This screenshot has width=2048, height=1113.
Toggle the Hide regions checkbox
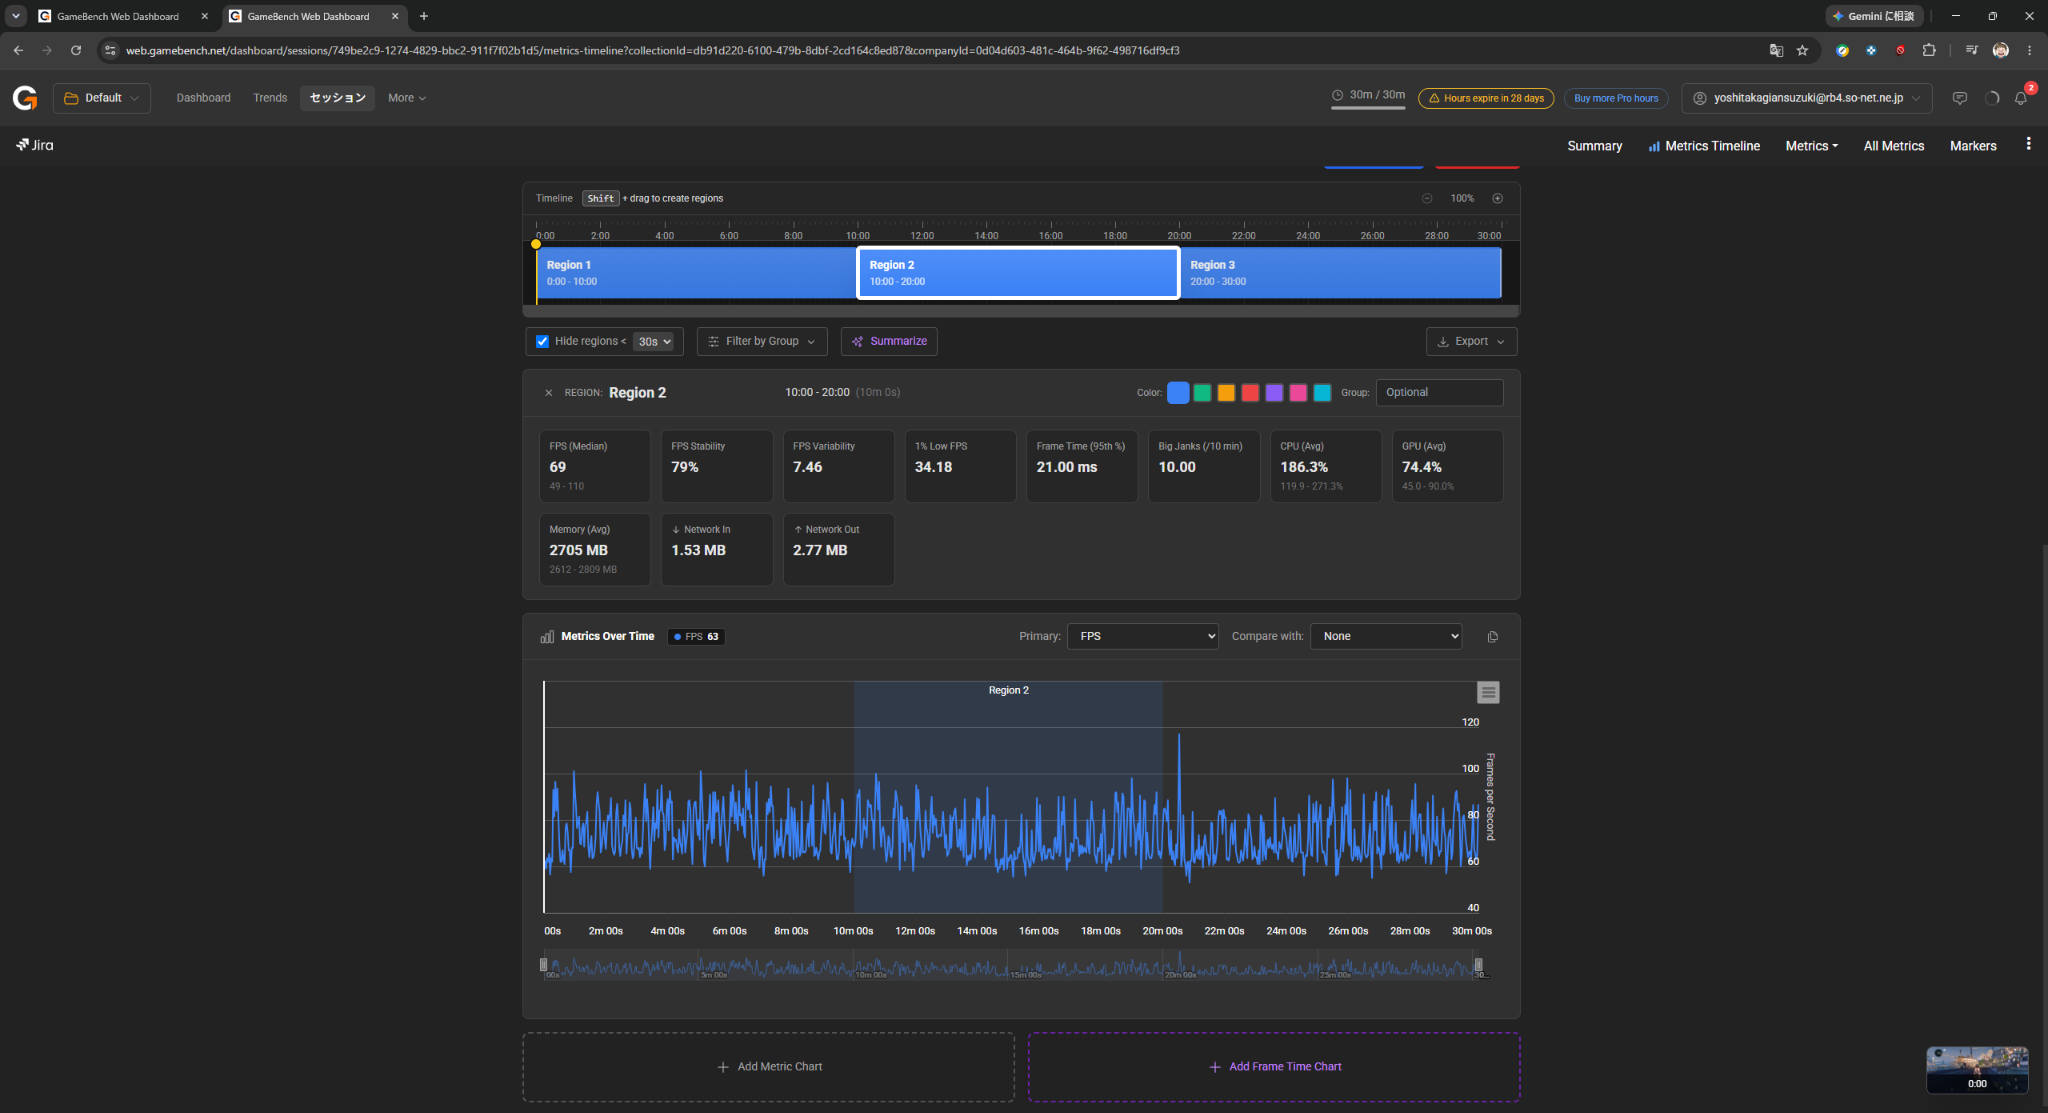tap(542, 342)
